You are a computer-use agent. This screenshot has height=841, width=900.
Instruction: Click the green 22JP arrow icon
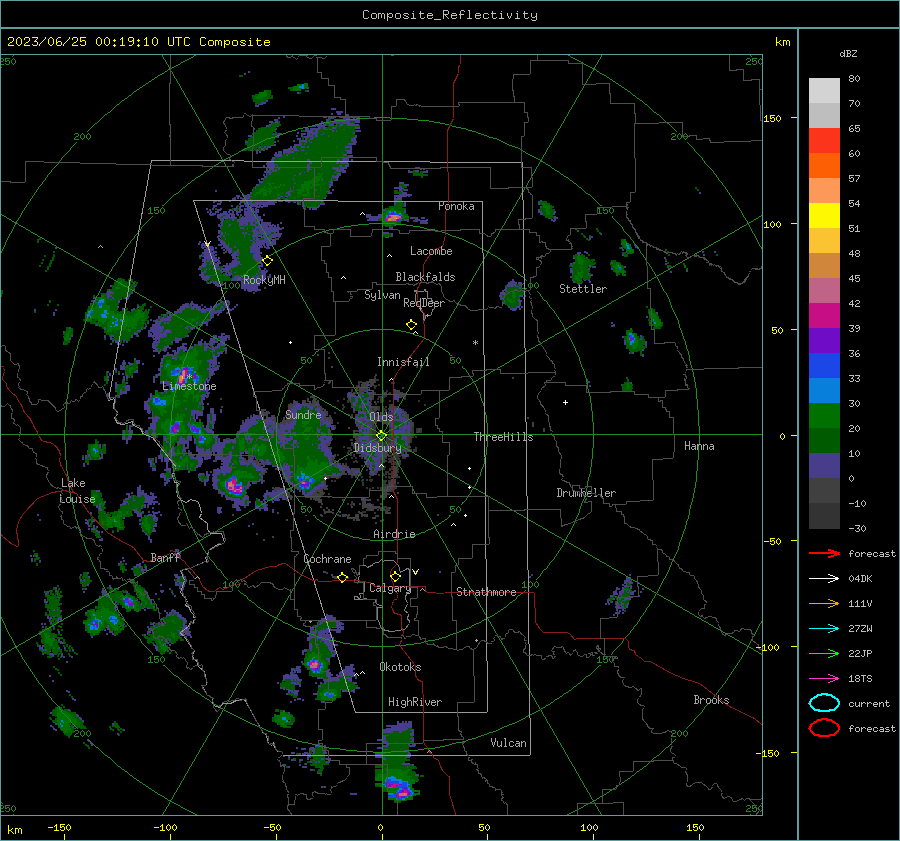824,653
